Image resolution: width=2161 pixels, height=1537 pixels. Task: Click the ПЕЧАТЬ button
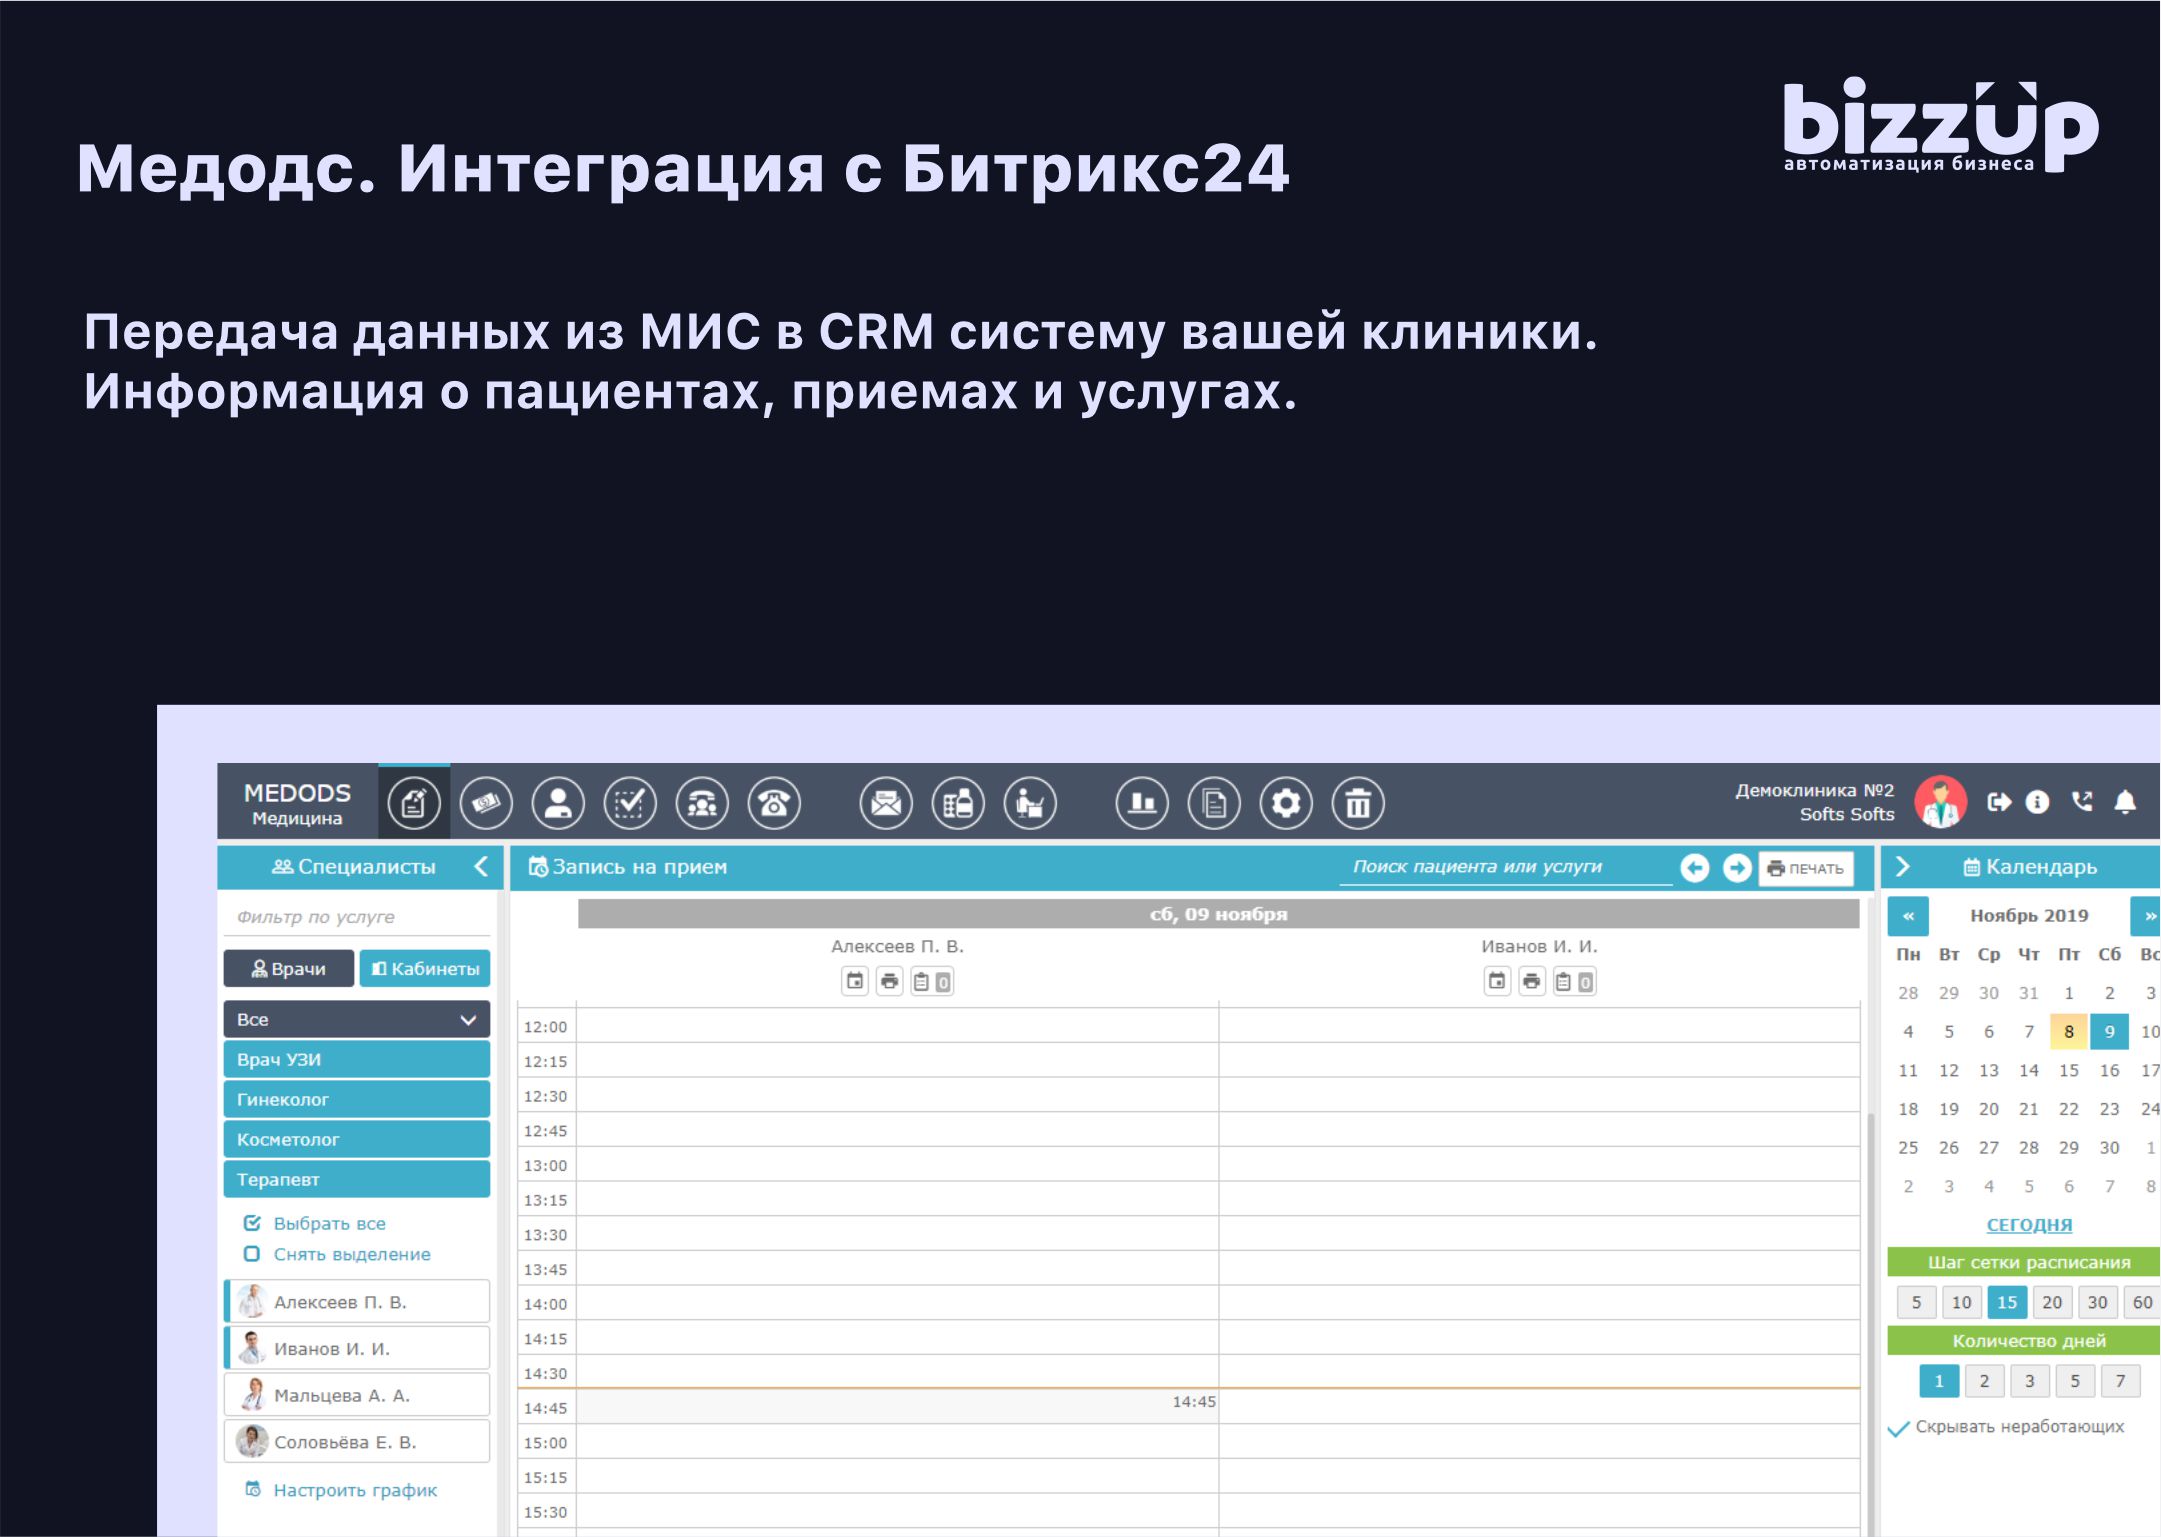coord(1806,868)
